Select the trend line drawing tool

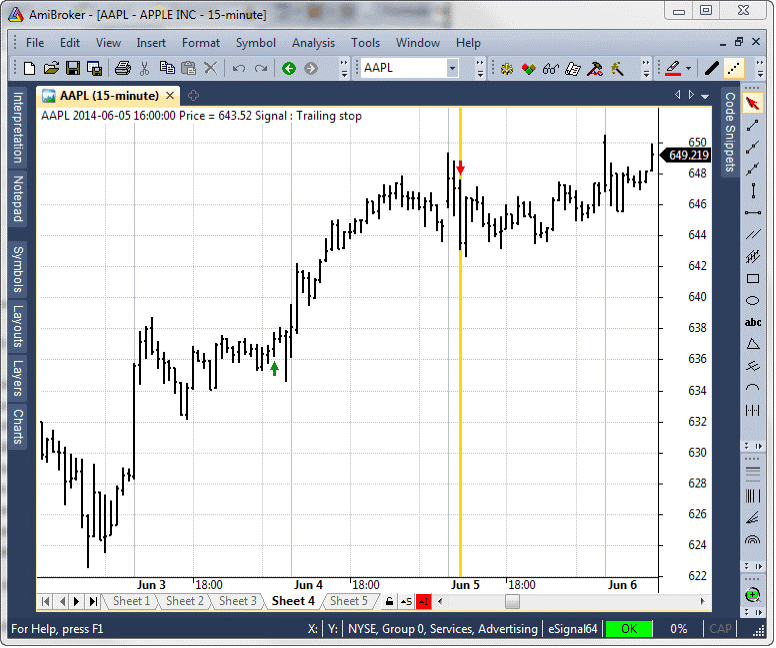[x=752, y=125]
